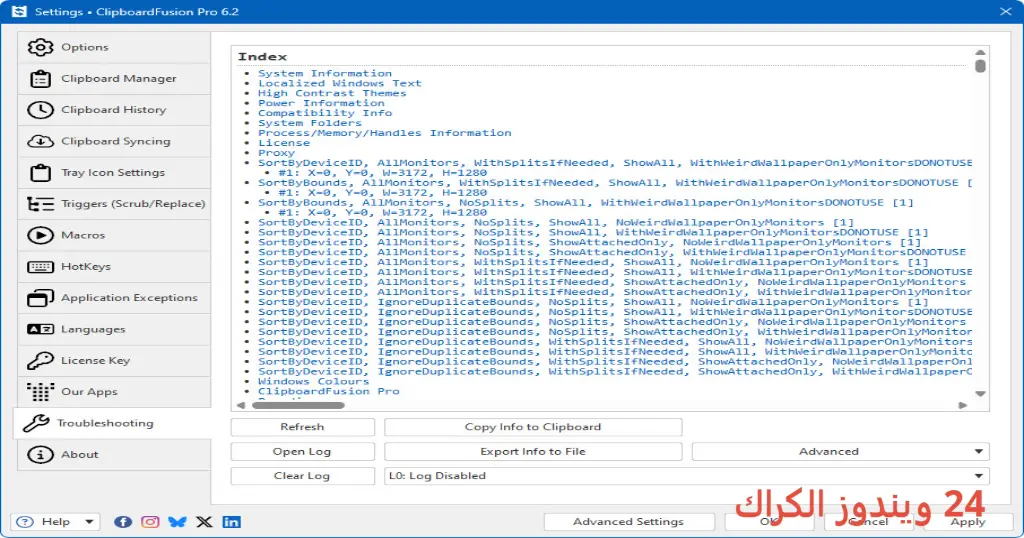Click the scroll up arrow

coord(980,52)
